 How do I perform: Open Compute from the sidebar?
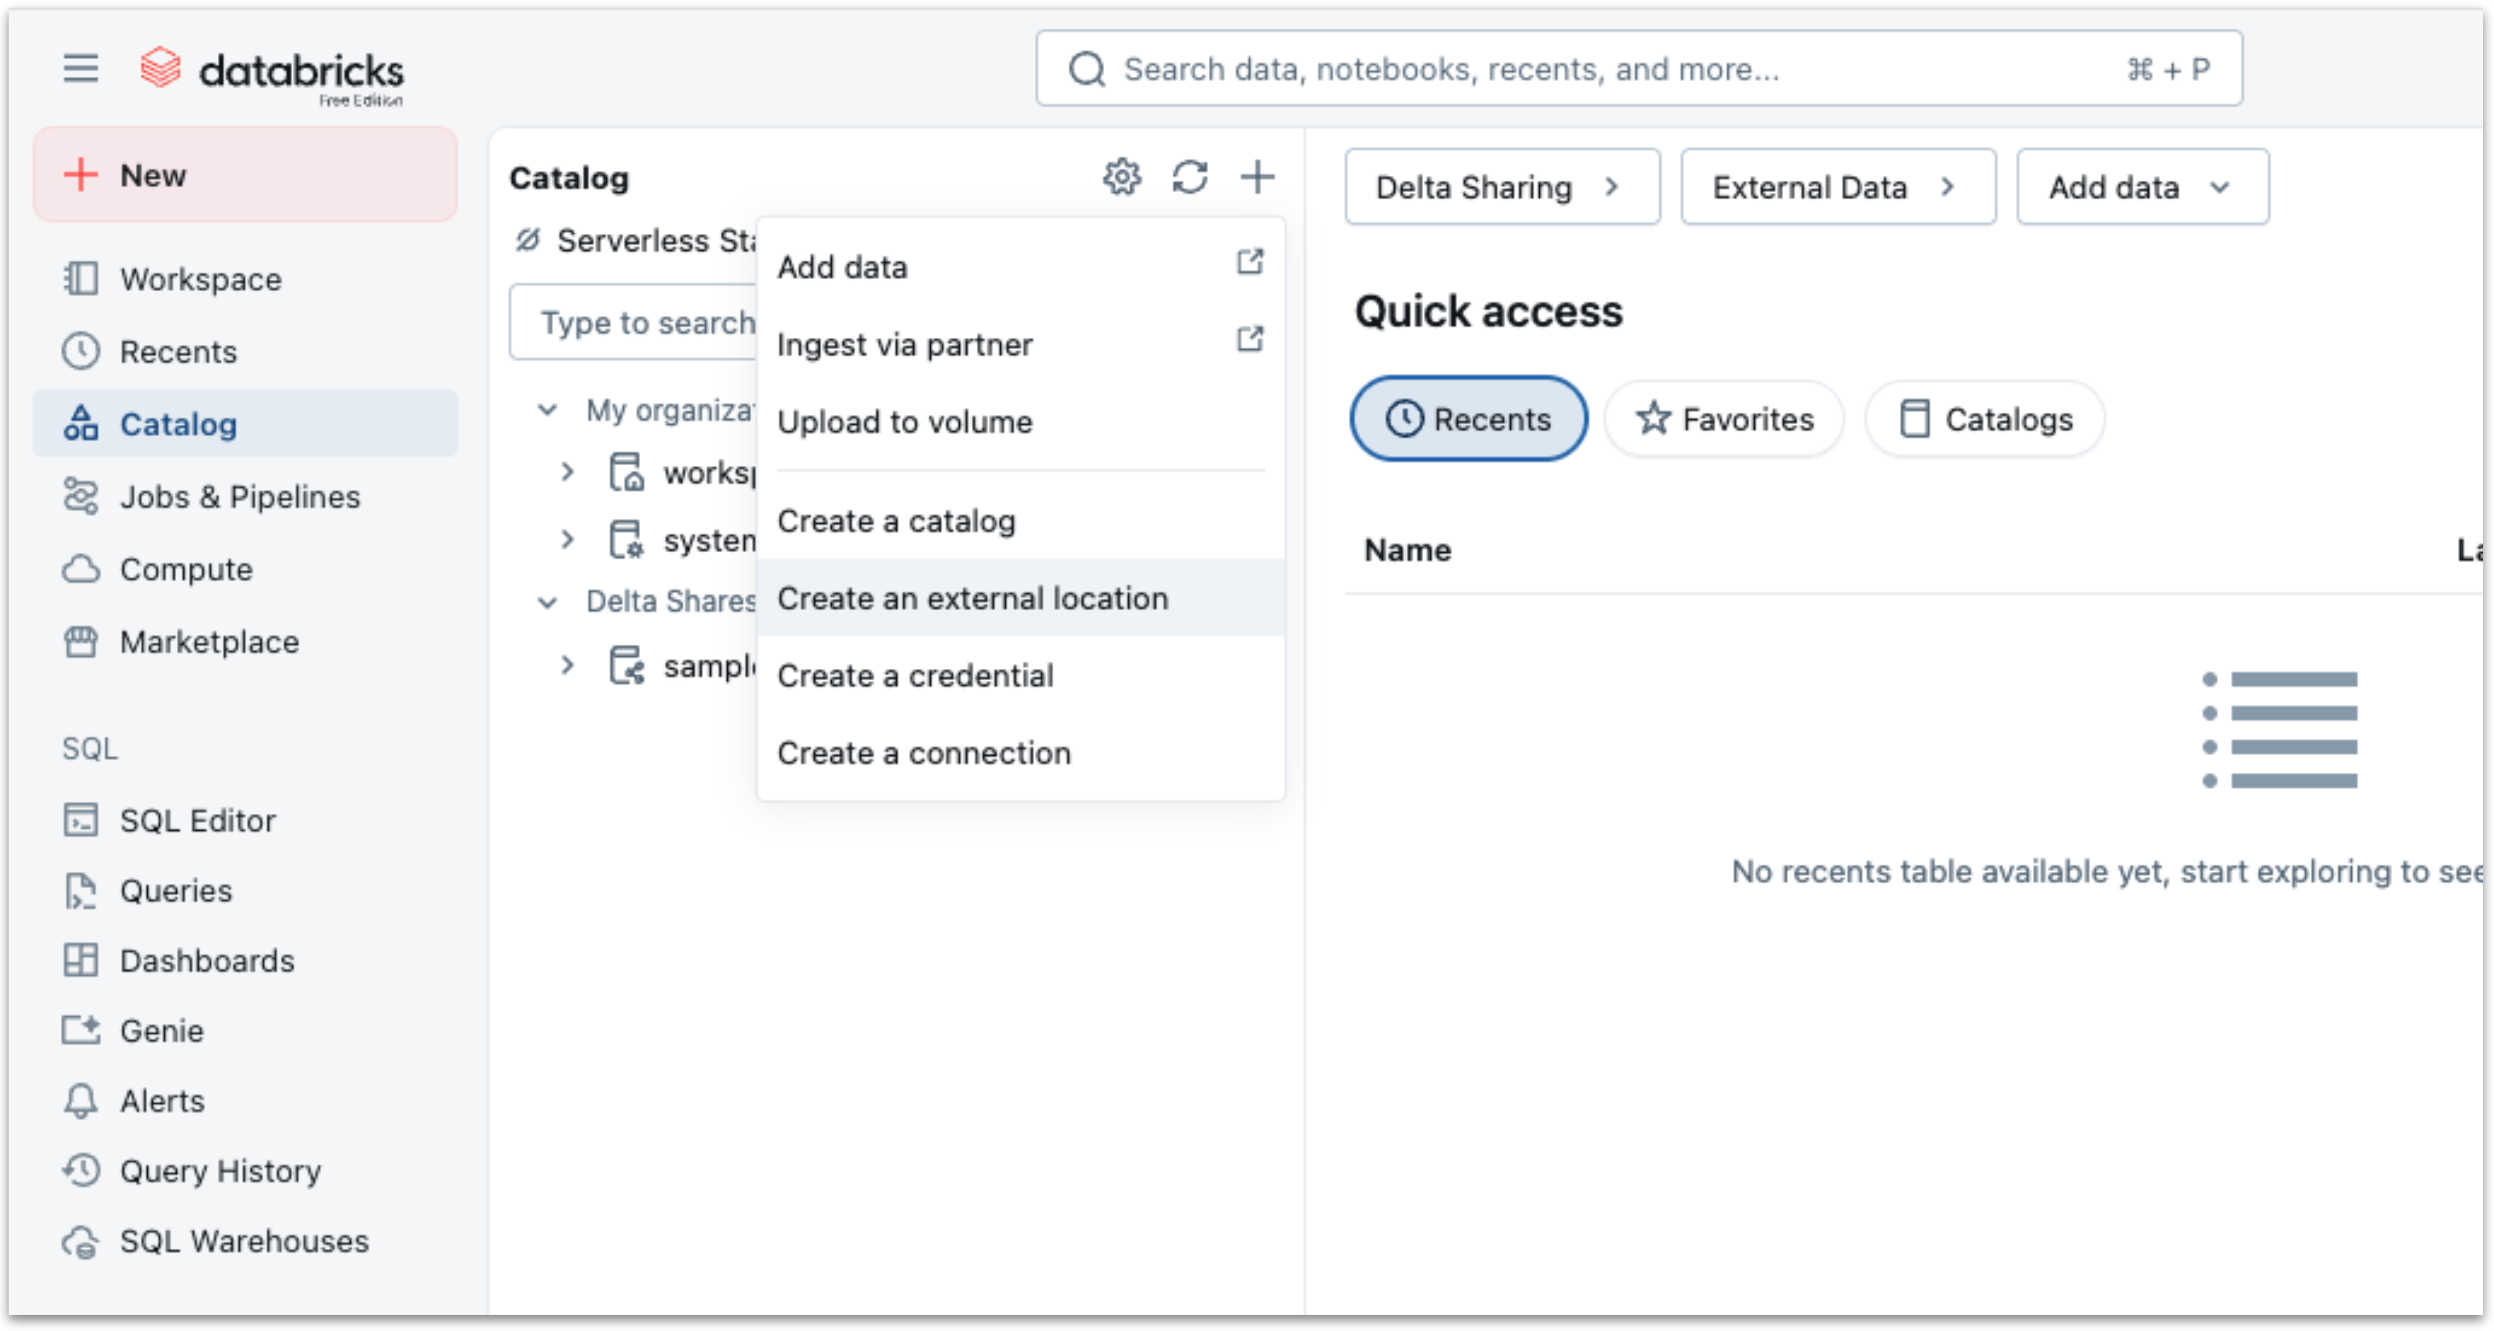pyautogui.click(x=186, y=568)
